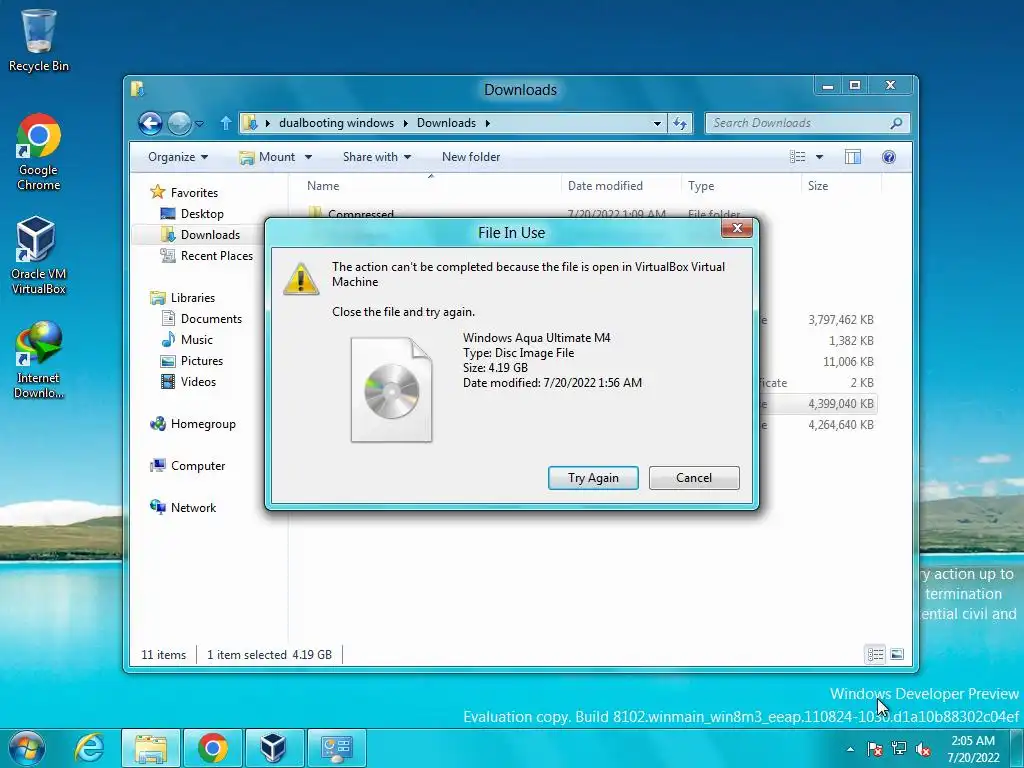Select the row sized 4,399,040 KB

pos(819,404)
